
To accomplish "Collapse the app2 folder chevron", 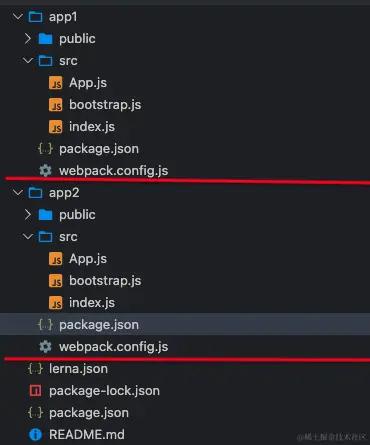I will tap(18, 192).
